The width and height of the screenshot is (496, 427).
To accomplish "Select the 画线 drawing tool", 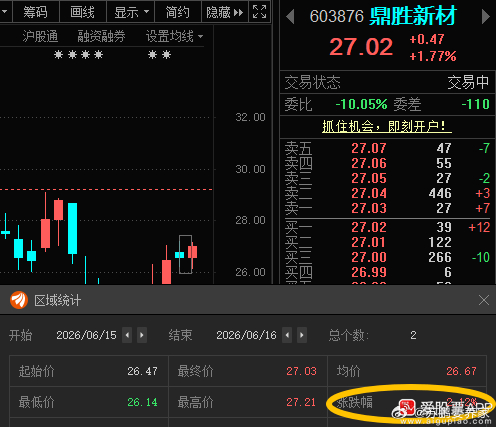I will (x=83, y=12).
